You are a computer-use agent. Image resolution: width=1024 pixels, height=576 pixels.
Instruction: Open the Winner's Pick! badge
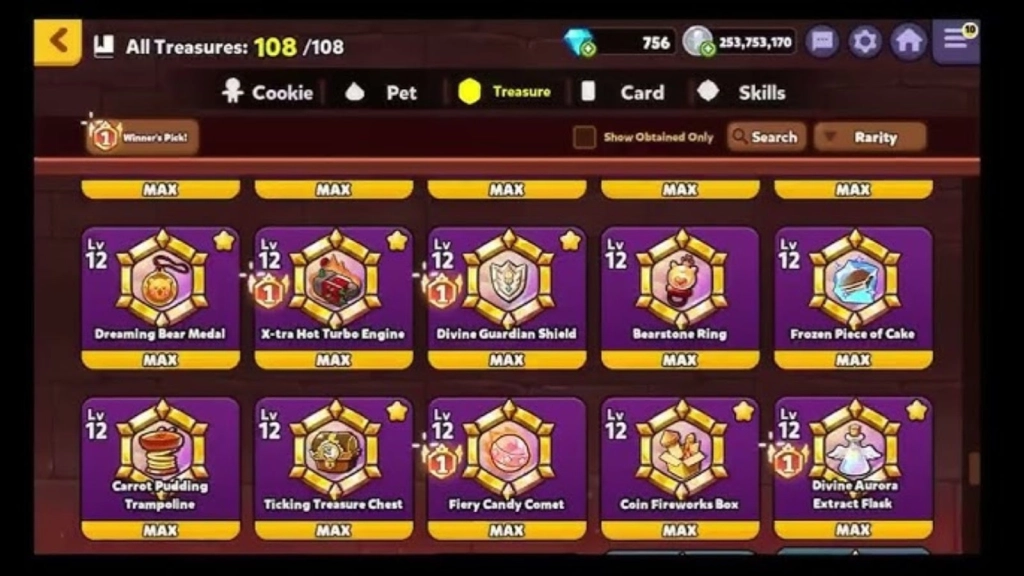[x=142, y=136]
